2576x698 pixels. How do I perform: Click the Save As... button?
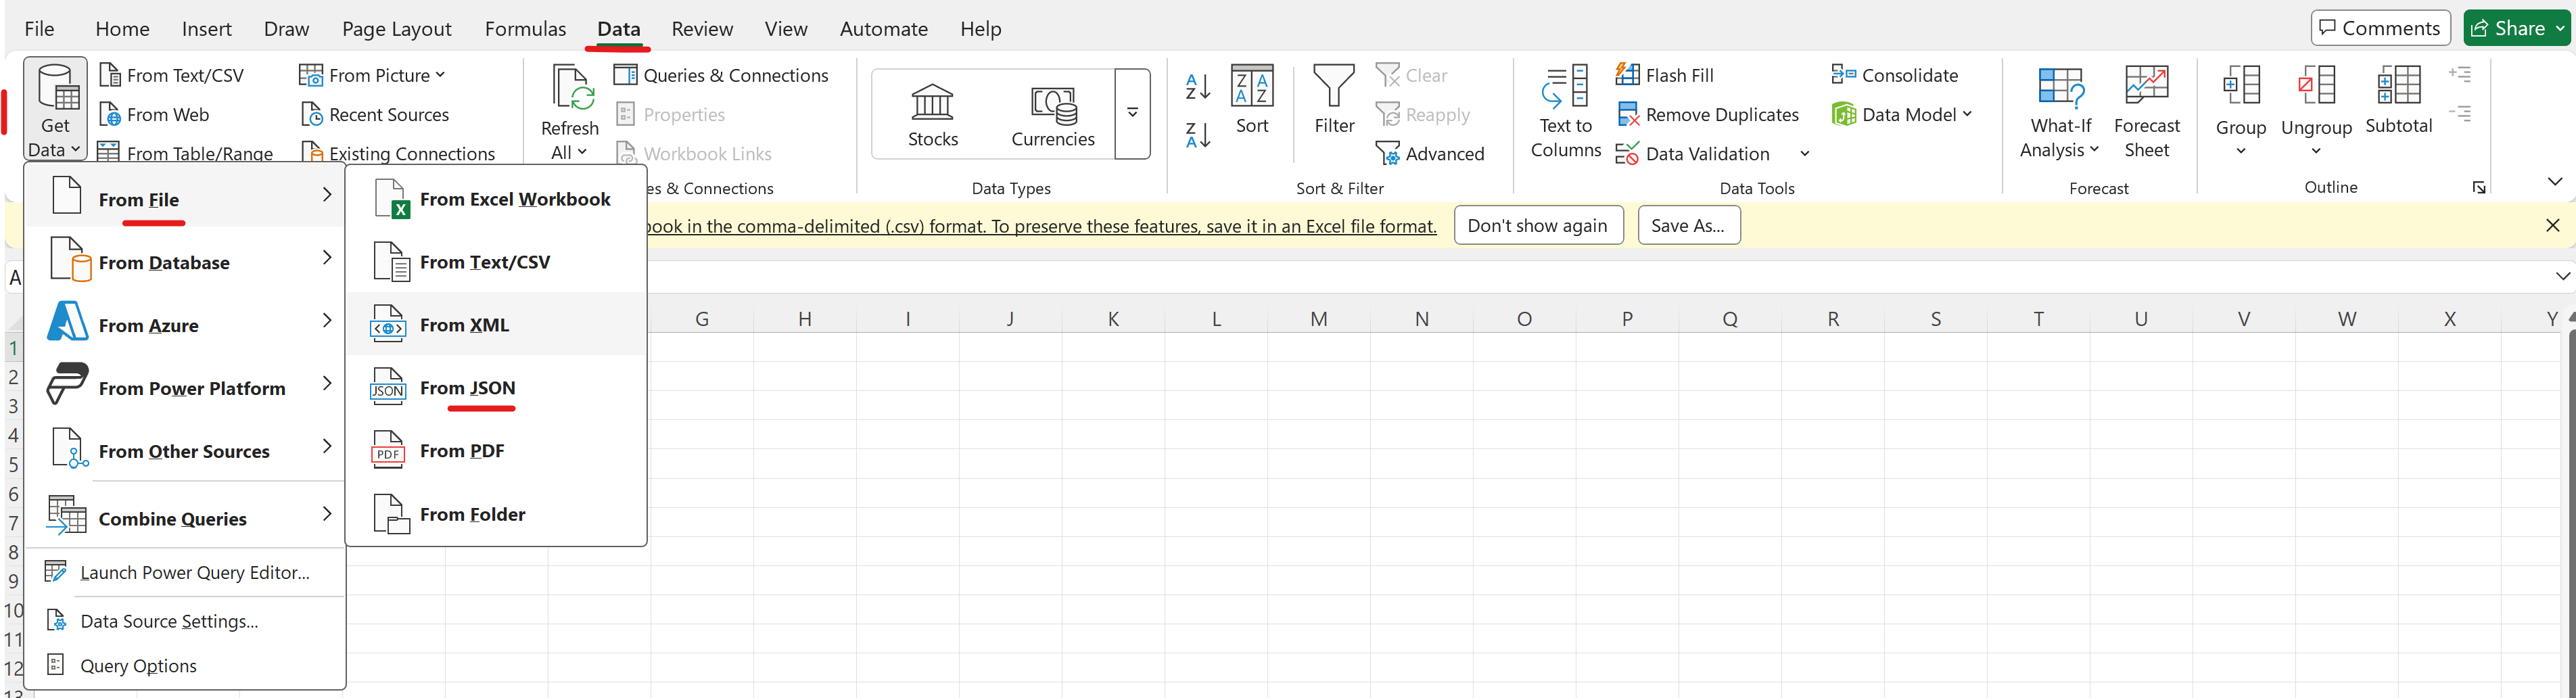point(1689,226)
